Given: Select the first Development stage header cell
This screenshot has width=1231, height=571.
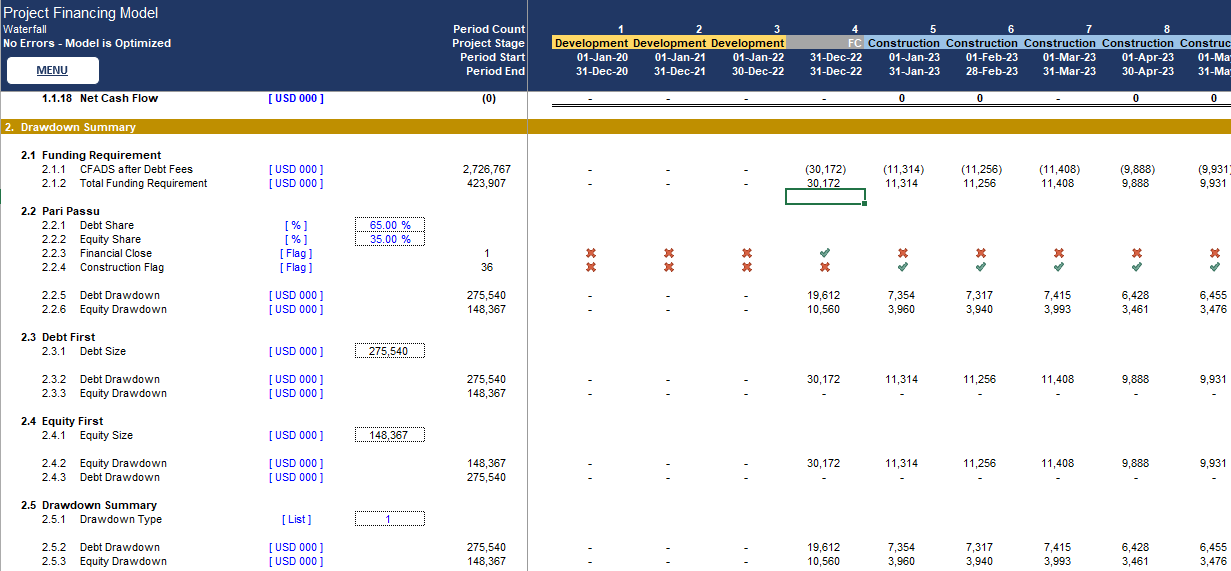Looking at the screenshot, I should (591, 43).
